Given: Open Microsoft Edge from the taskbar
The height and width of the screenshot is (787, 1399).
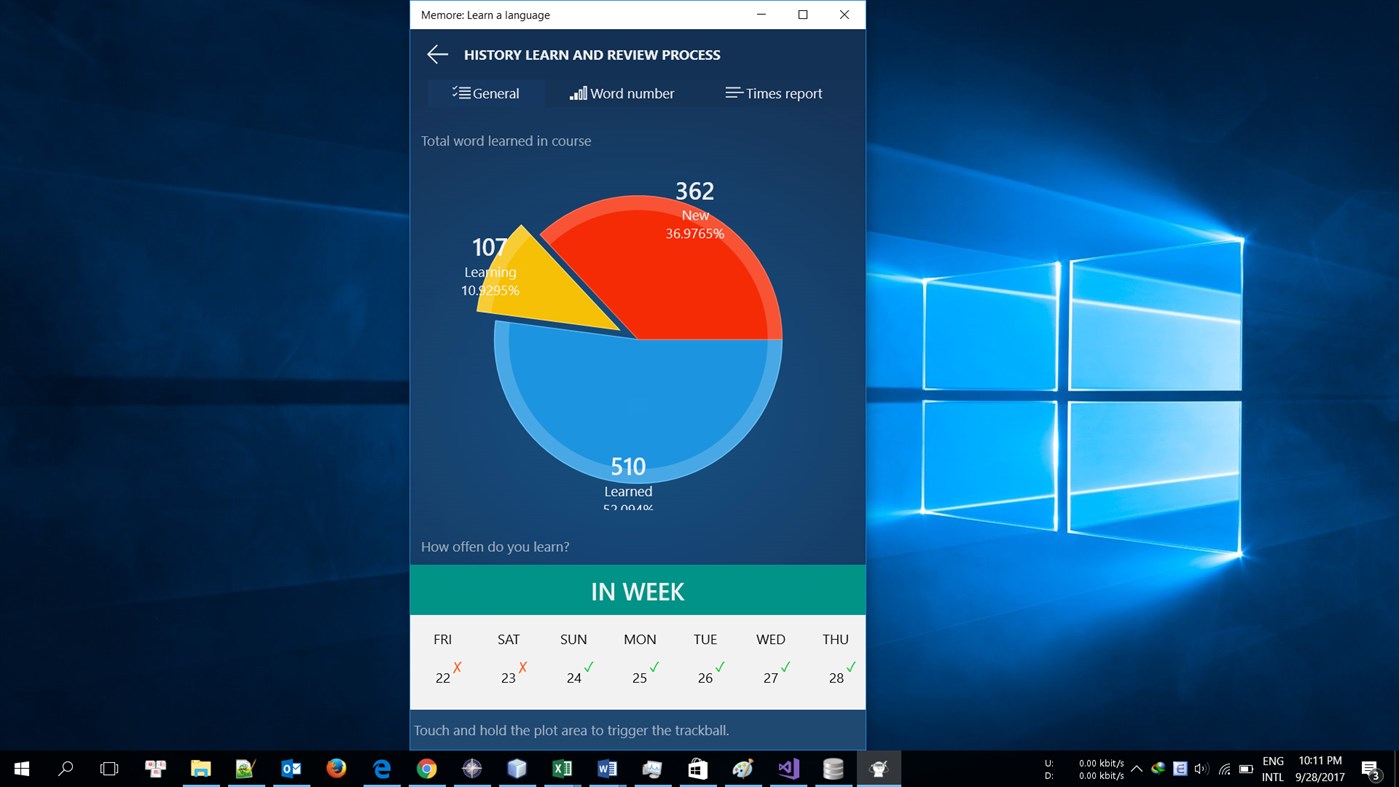Looking at the screenshot, I should [381, 769].
